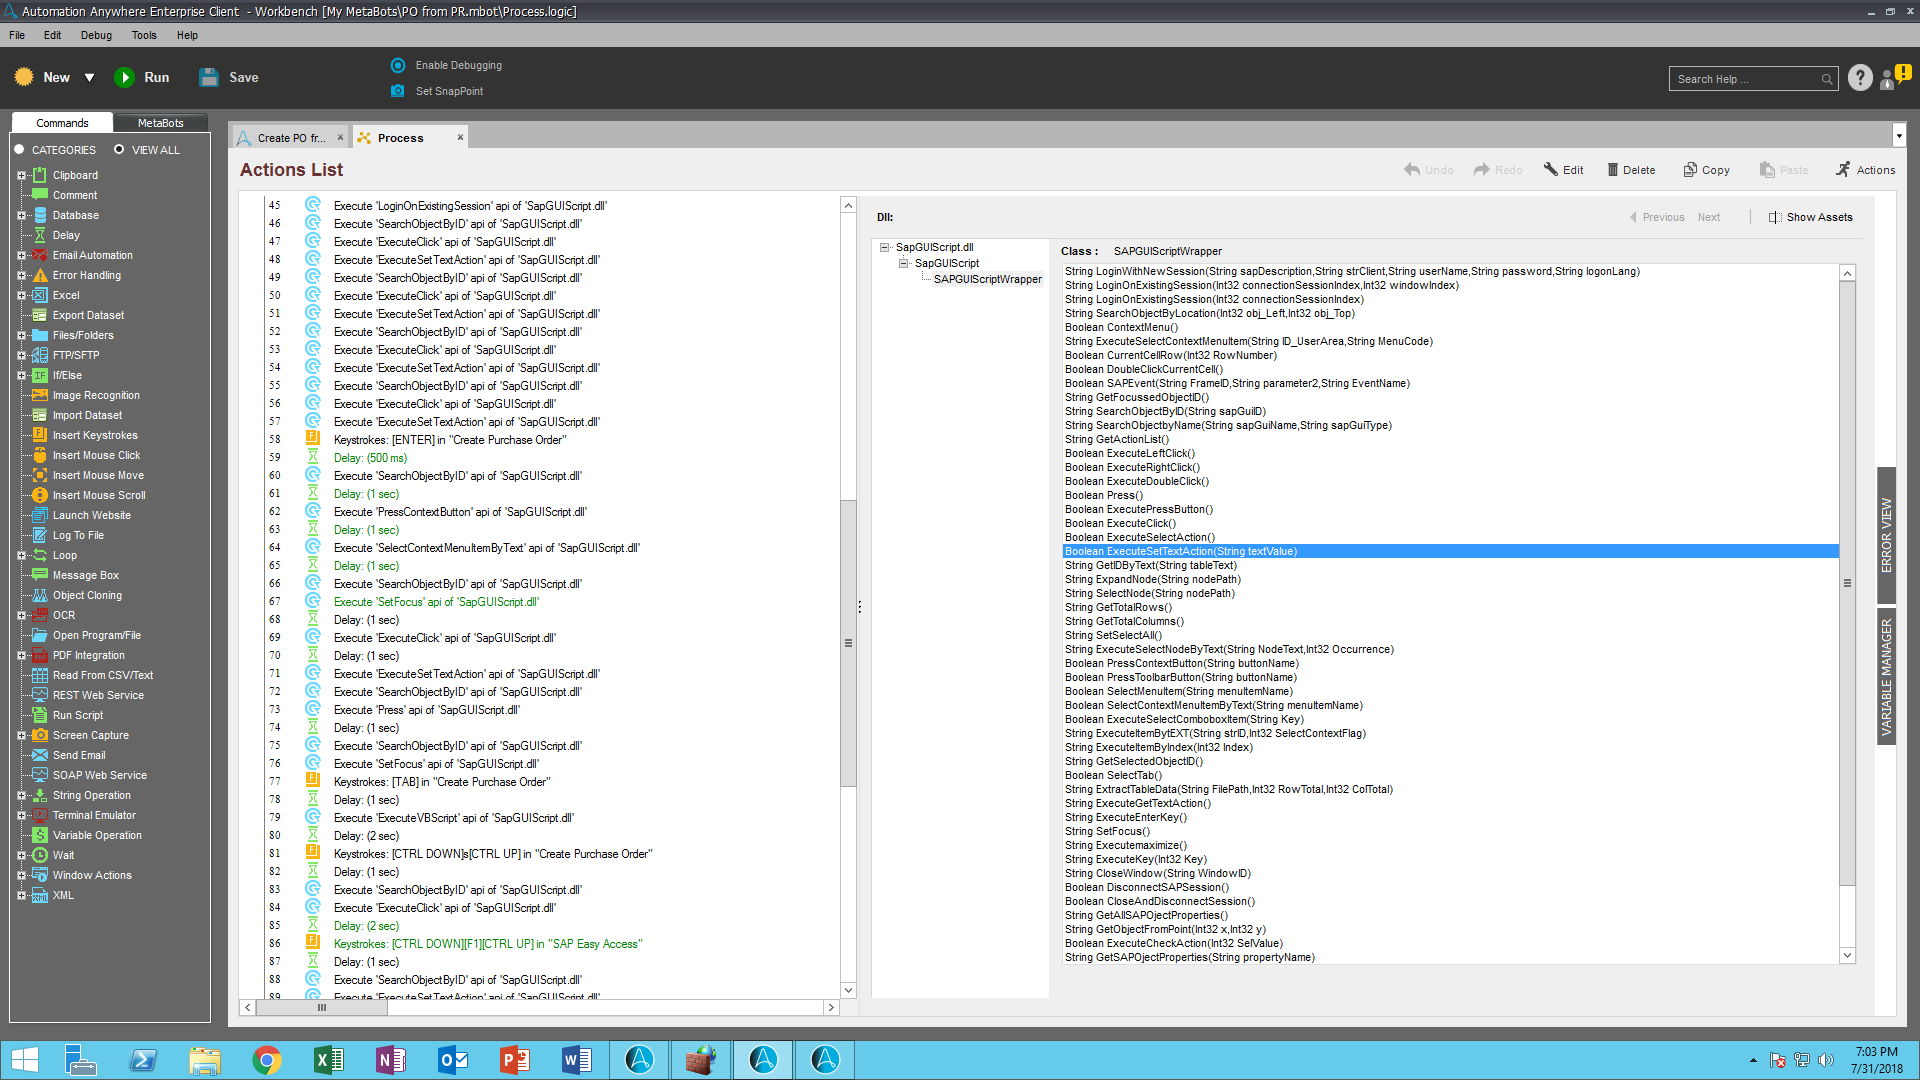
Task: Select the CATEGORIES radio button
Action: click(x=19, y=150)
